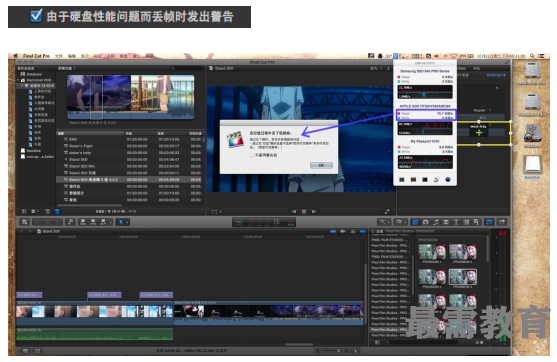Select the PROSNOW 2 effect thumbnail
This screenshot has height=362, width=557.
463,253
